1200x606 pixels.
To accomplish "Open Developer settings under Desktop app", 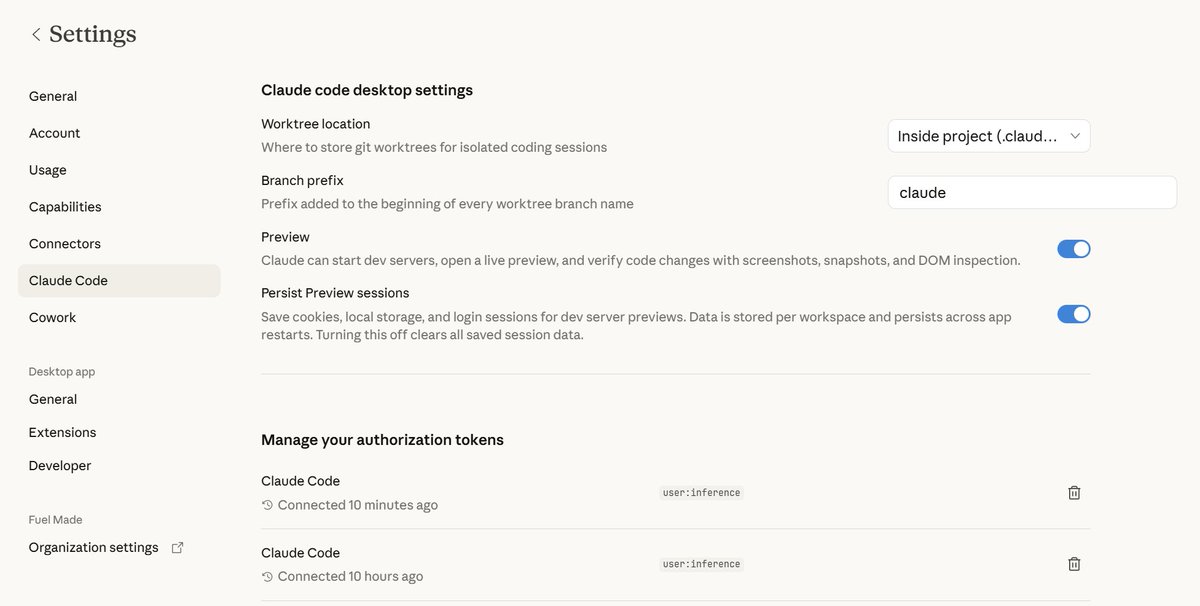I will pos(60,466).
